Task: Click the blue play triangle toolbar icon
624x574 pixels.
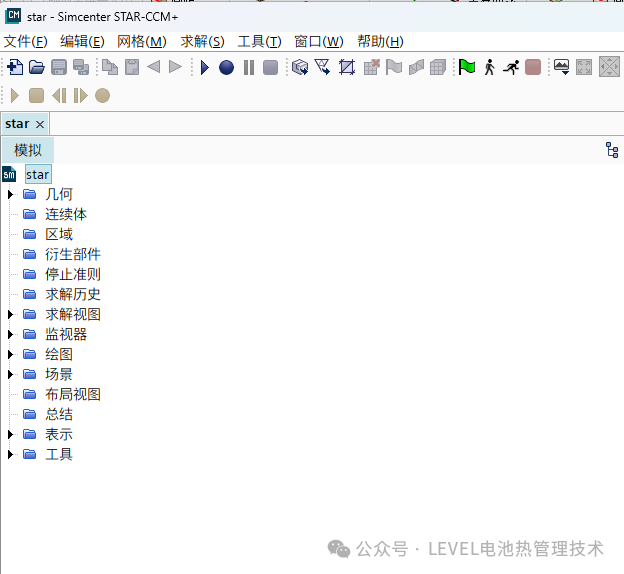Action: coord(205,67)
